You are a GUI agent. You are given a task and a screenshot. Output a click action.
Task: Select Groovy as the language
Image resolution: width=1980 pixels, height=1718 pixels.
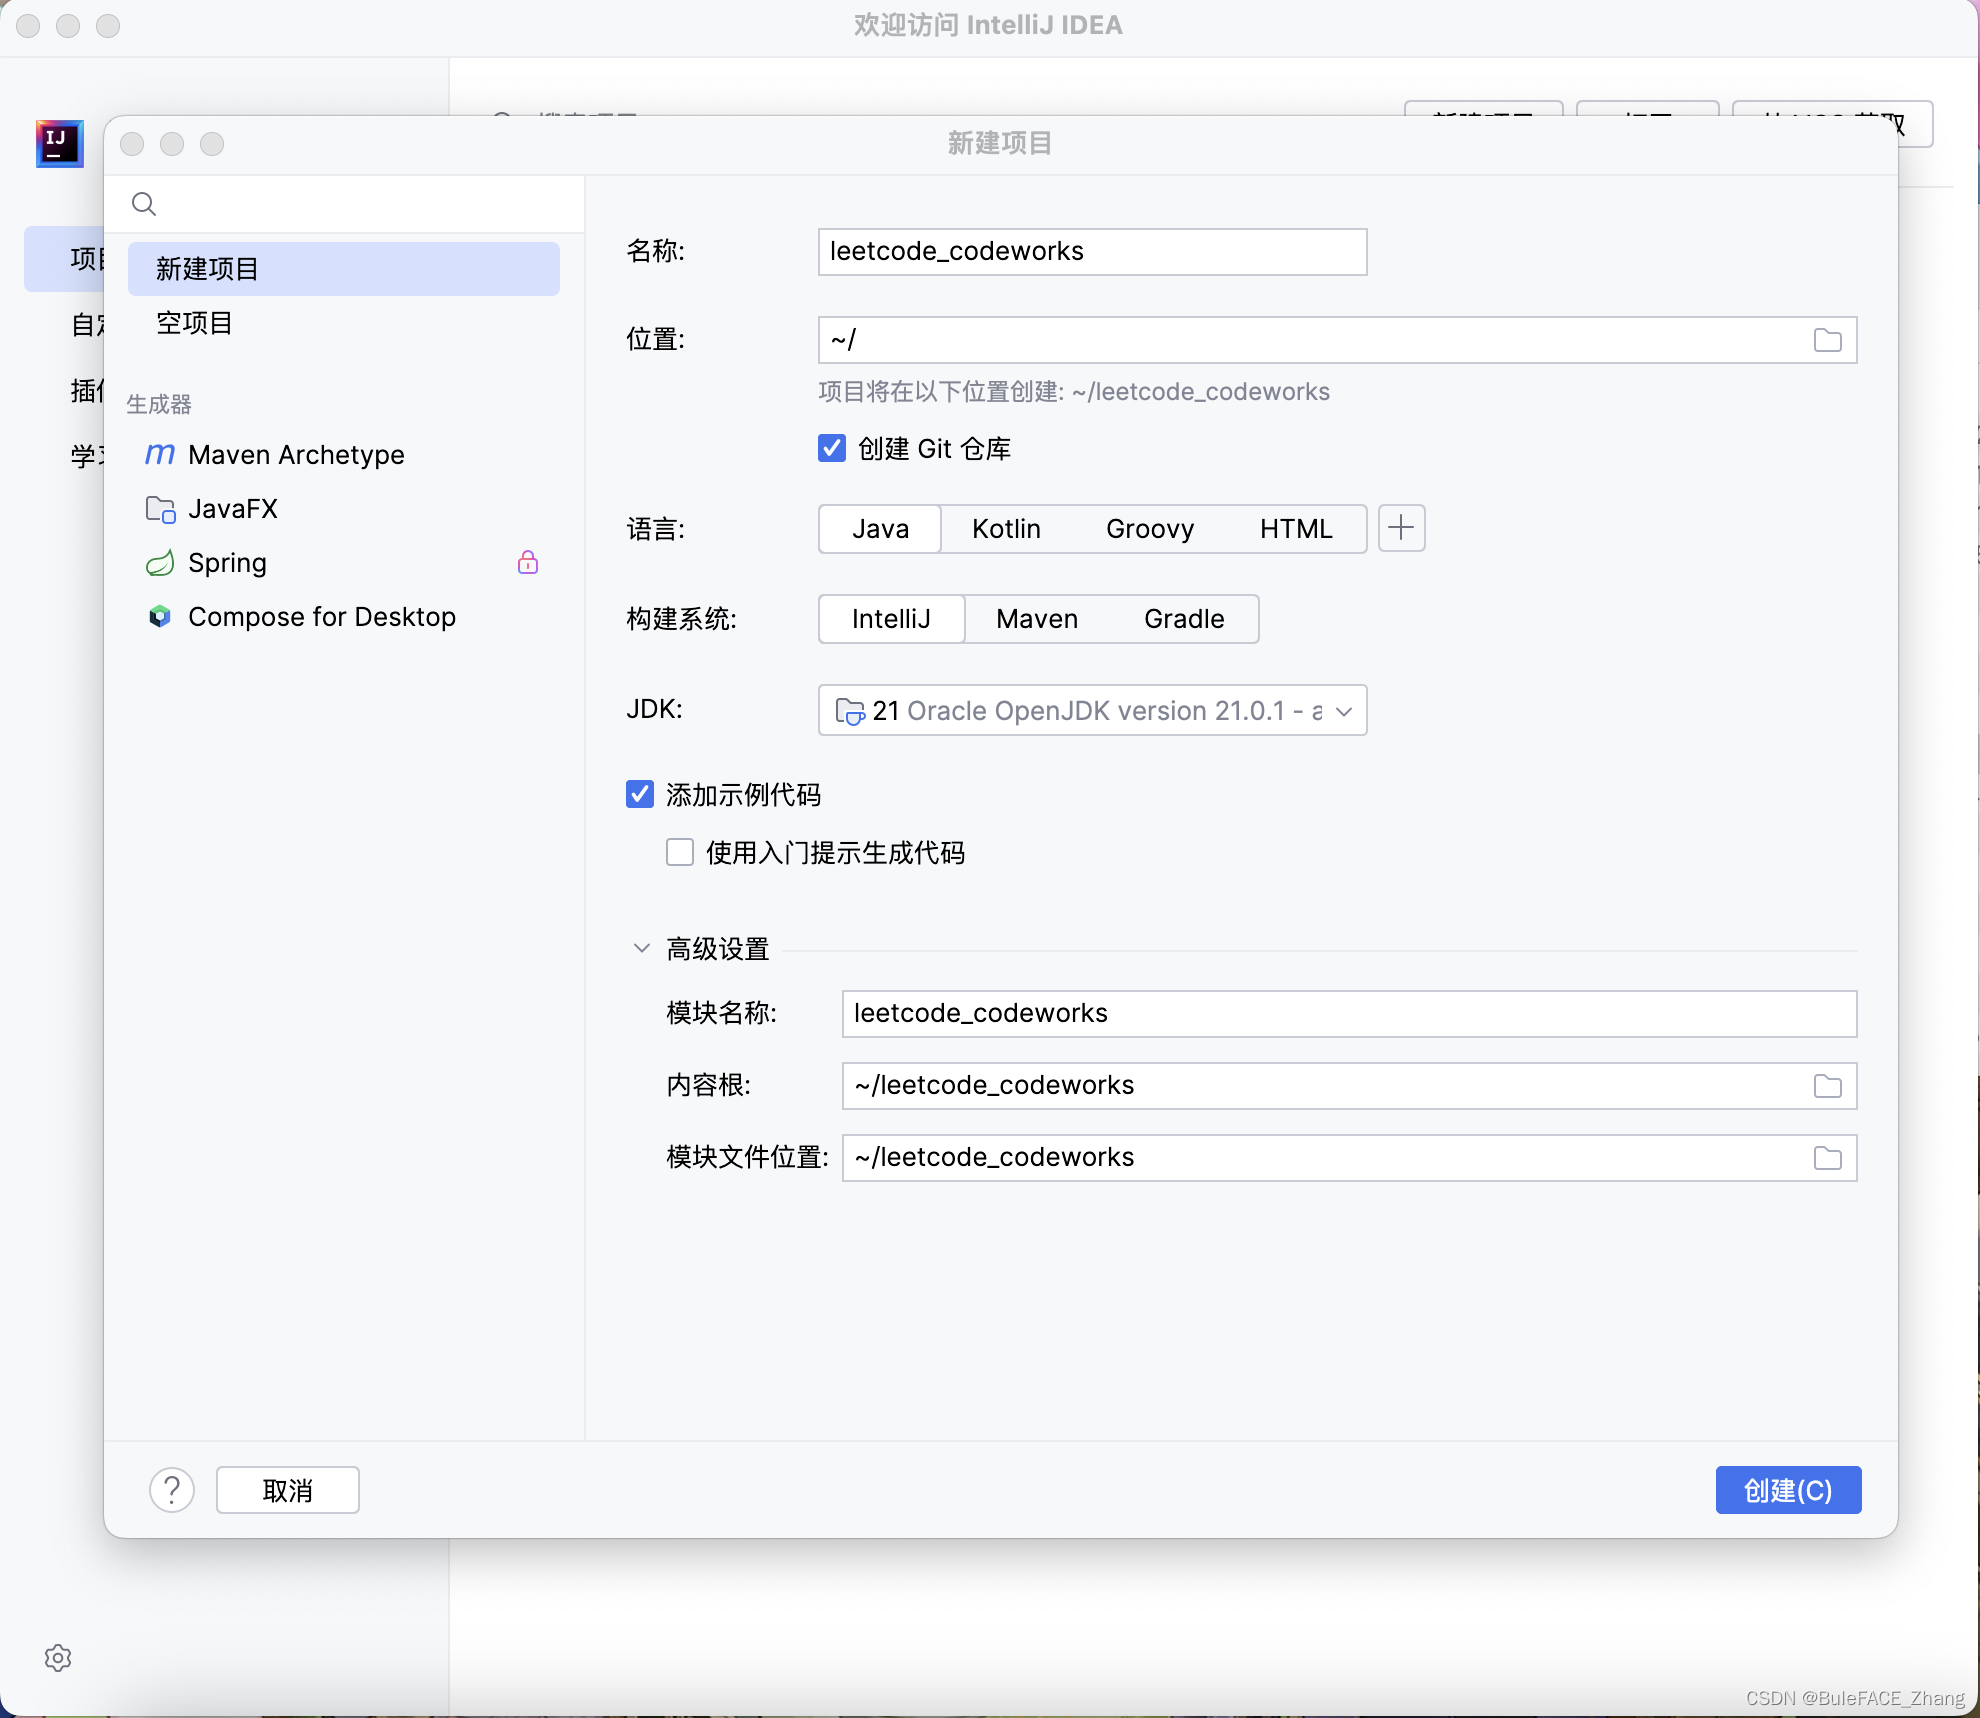point(1150,529)
